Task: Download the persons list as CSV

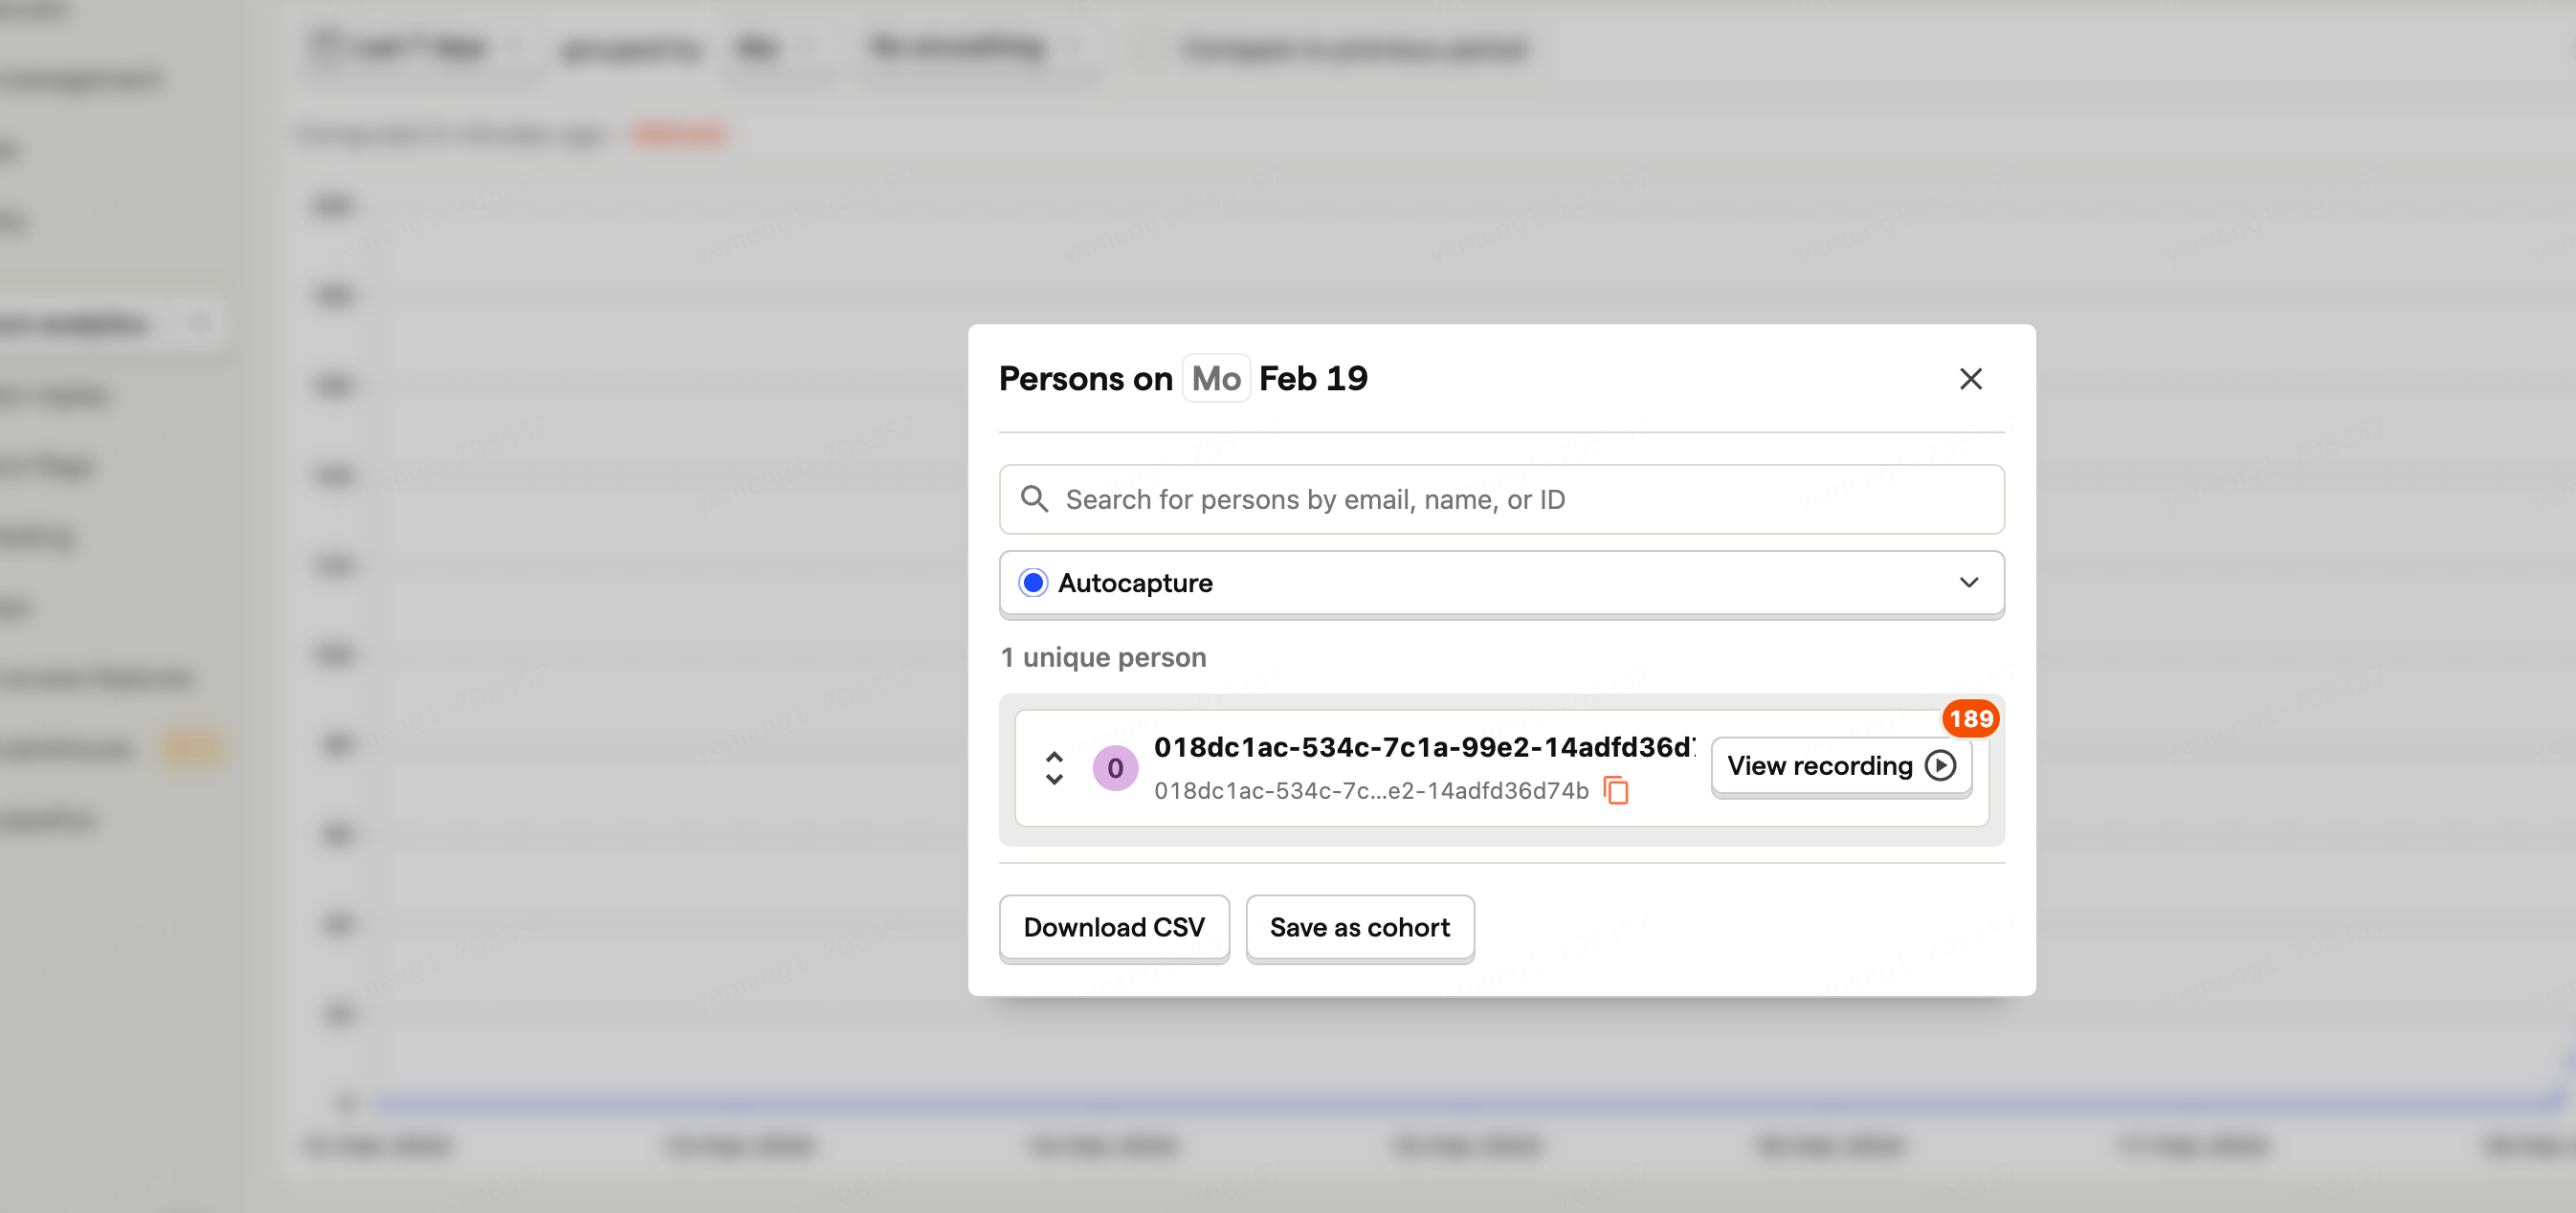Action: 1114,928
